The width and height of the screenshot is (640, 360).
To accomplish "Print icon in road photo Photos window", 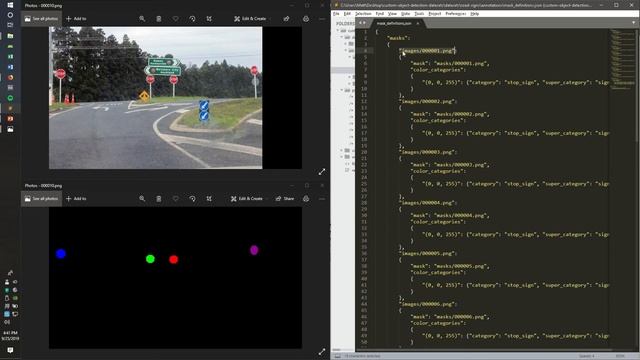I will pos(306,19).
